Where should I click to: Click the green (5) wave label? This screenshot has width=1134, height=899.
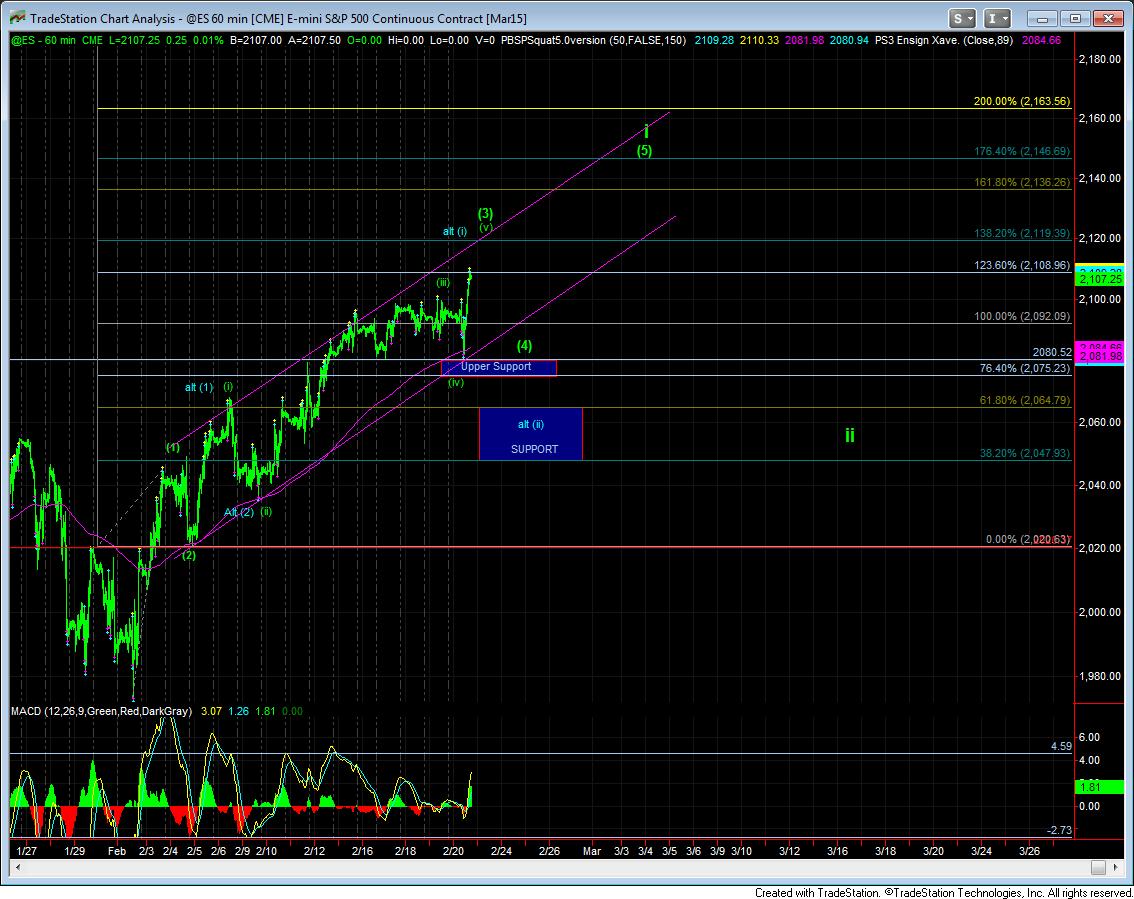pyautogui.click(x=645, y=151)
